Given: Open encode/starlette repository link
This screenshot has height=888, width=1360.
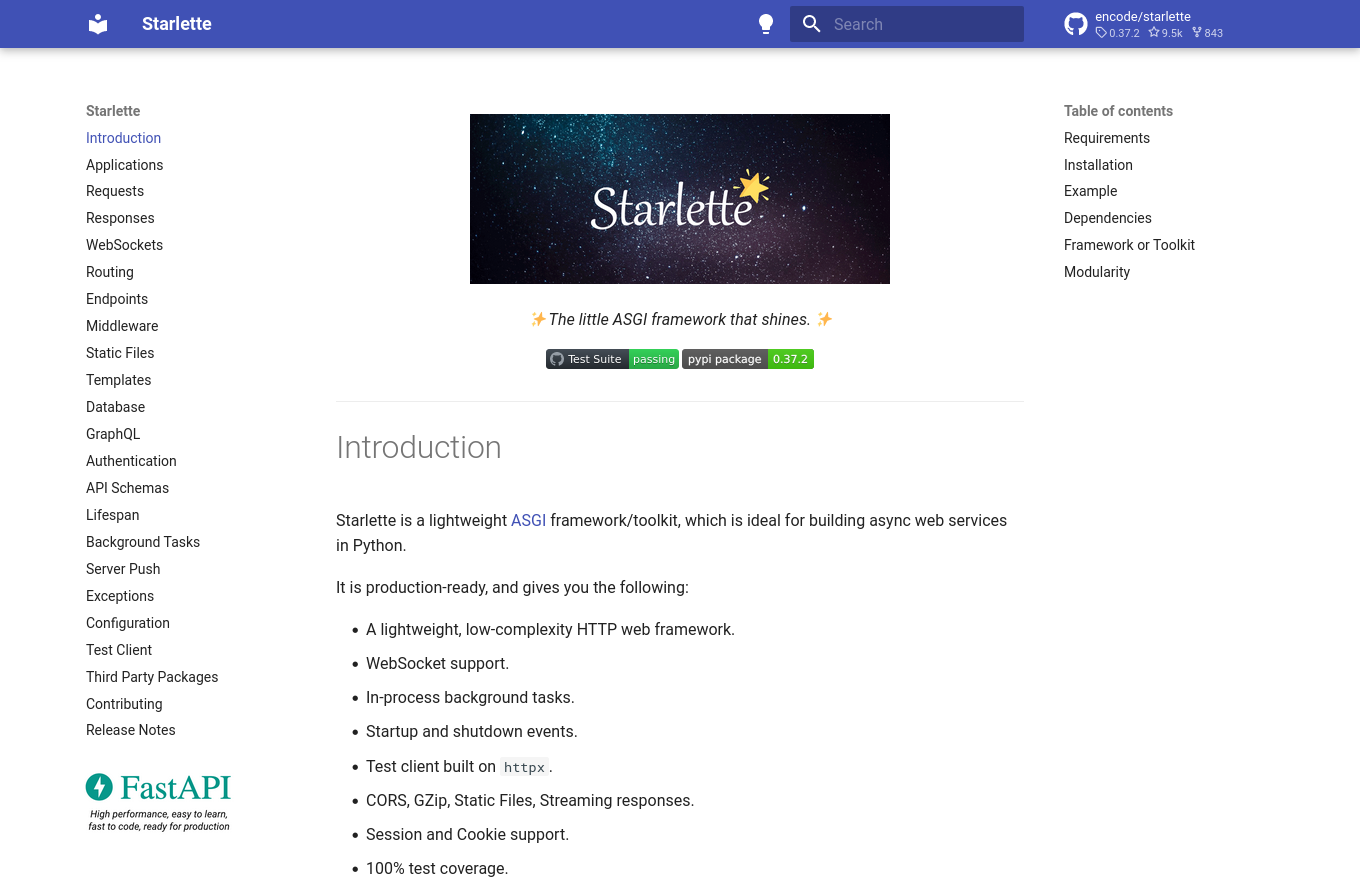Looking at the screenshot, I should point(1143,17).
